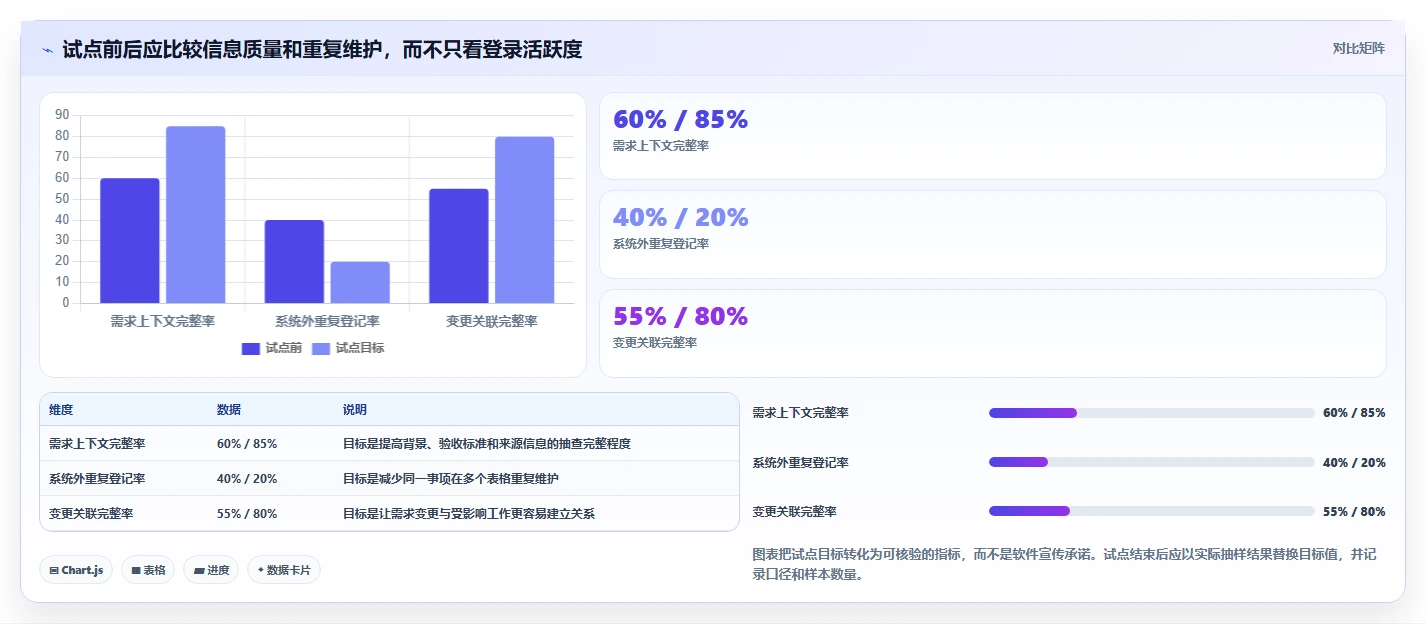Click the 维度 column header

tap(61, 410)
